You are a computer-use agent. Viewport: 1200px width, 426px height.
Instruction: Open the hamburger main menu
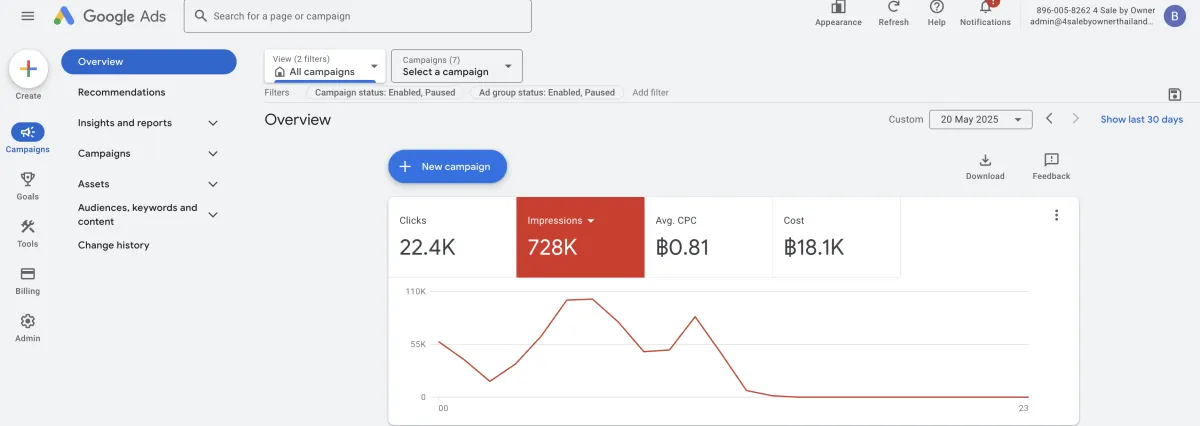tap(27, 16)
